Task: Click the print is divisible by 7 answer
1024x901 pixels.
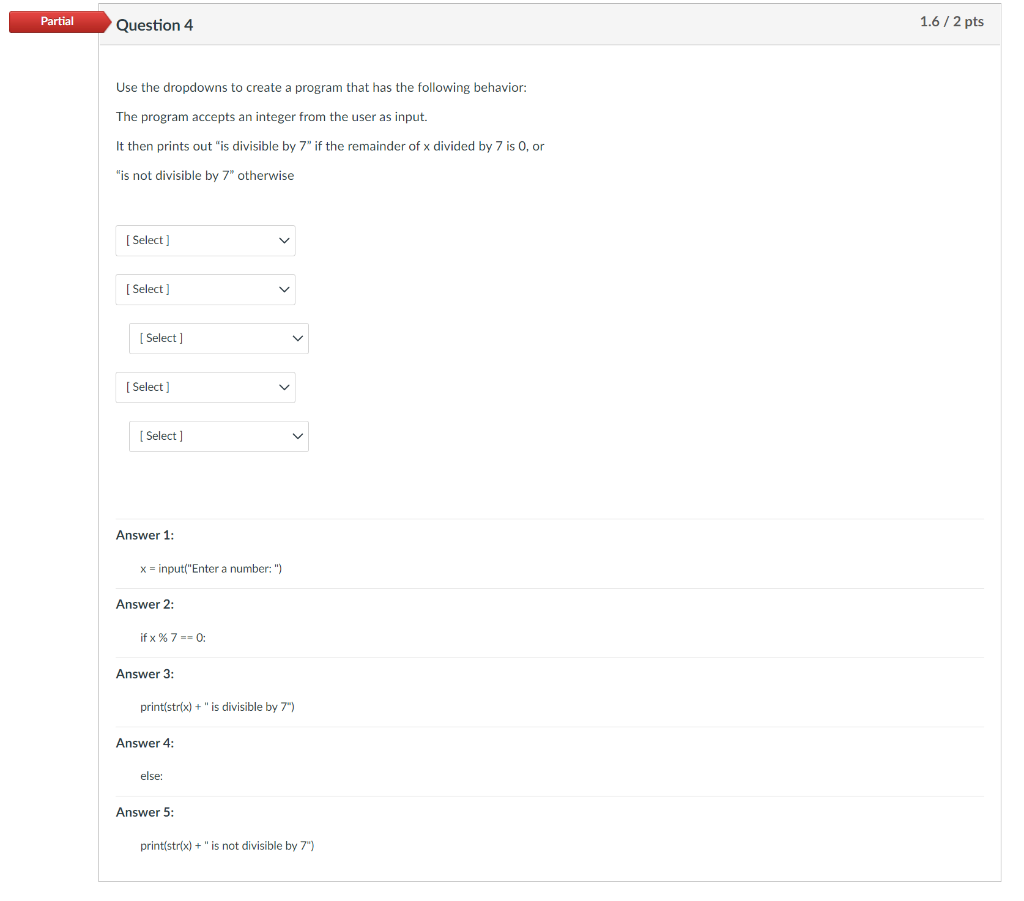Action: (217, 707)
